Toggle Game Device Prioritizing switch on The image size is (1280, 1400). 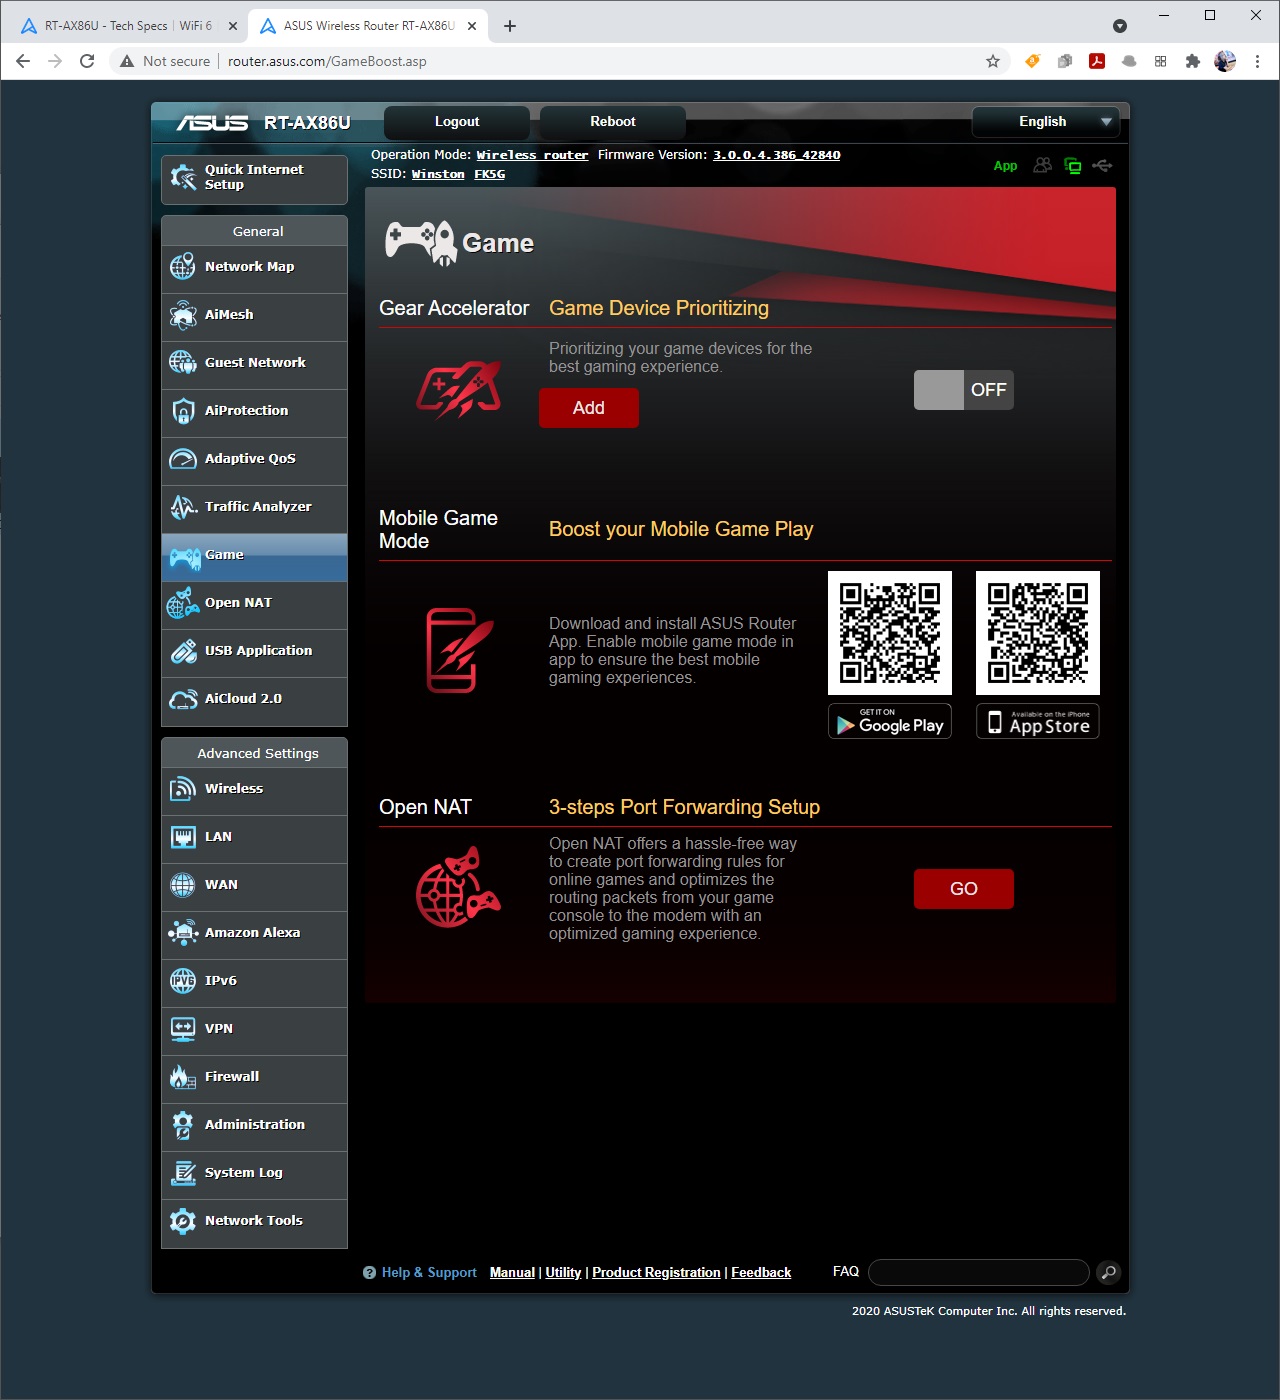coord(963,390)
